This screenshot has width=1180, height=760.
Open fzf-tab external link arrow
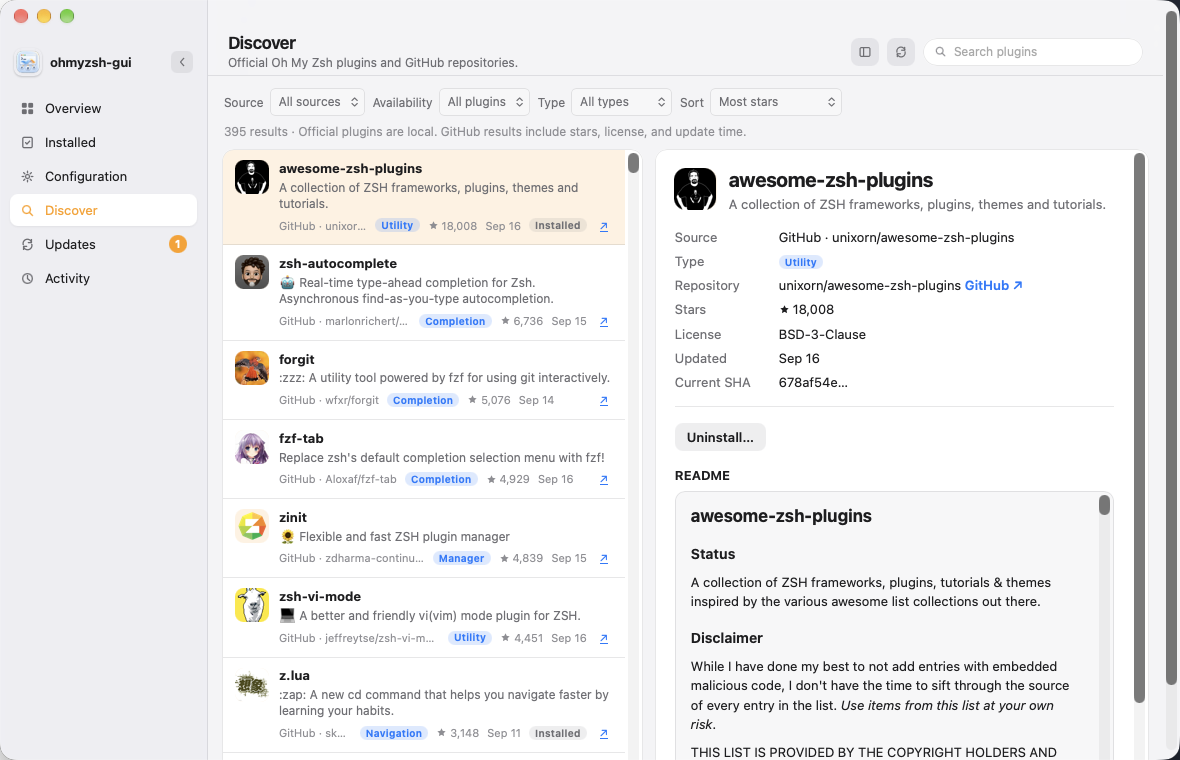604,480
